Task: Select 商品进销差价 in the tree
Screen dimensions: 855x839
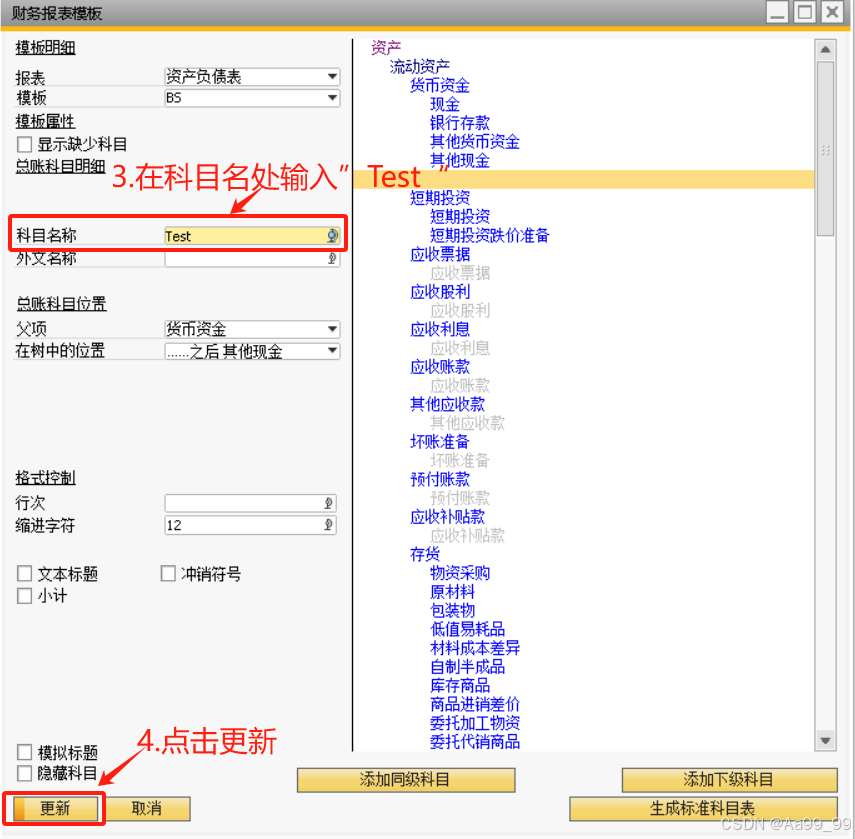Action: (x=475, y=705)
